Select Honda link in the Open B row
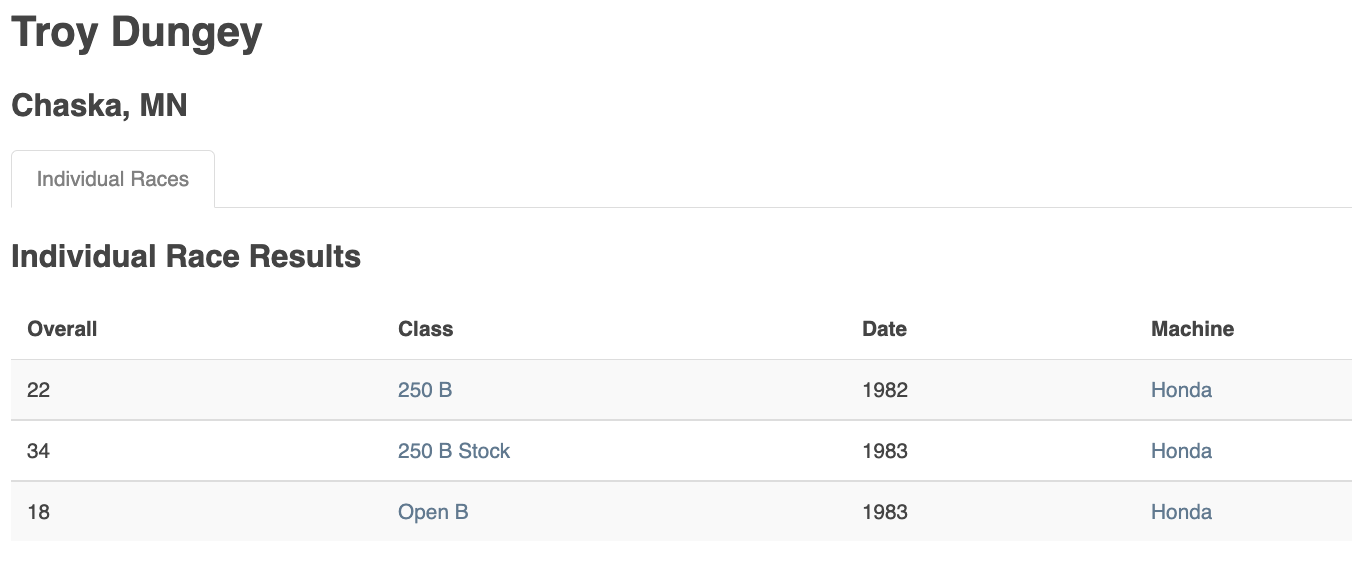 [1181, 512]
